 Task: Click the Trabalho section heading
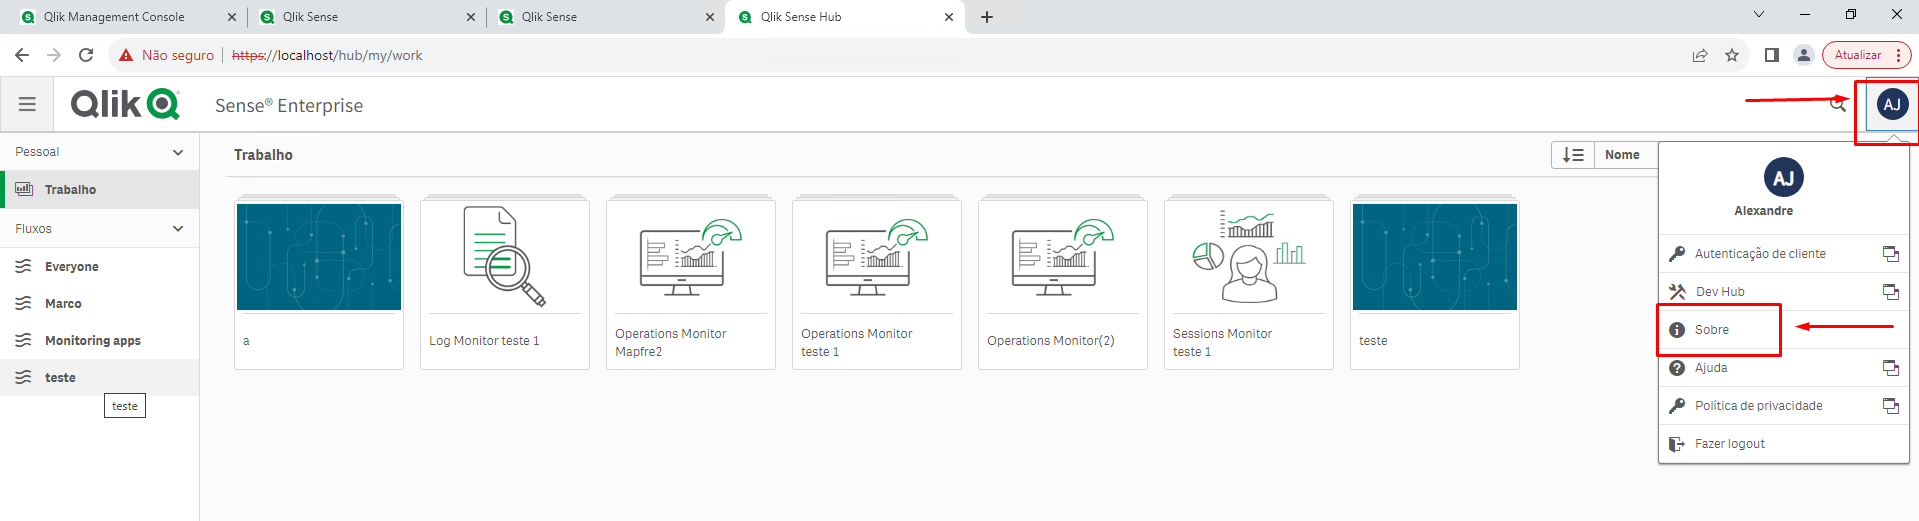(263, 155)
